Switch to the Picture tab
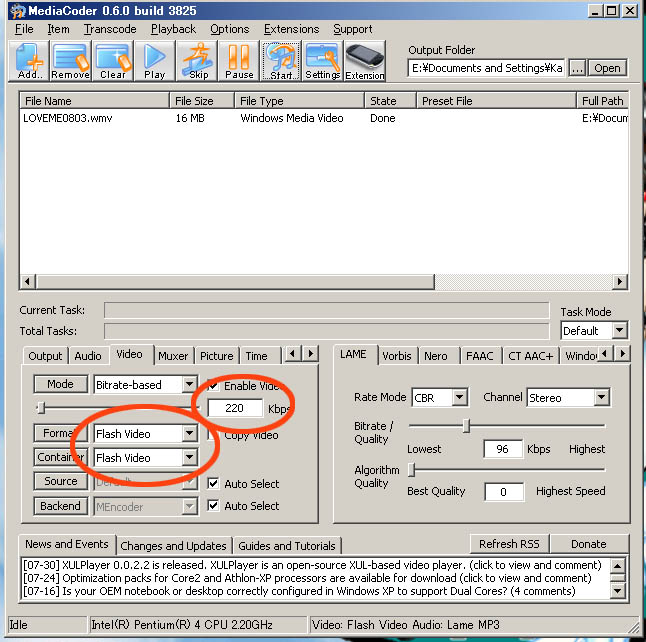Viewport: 646px width, 642px height. point(217,356)
